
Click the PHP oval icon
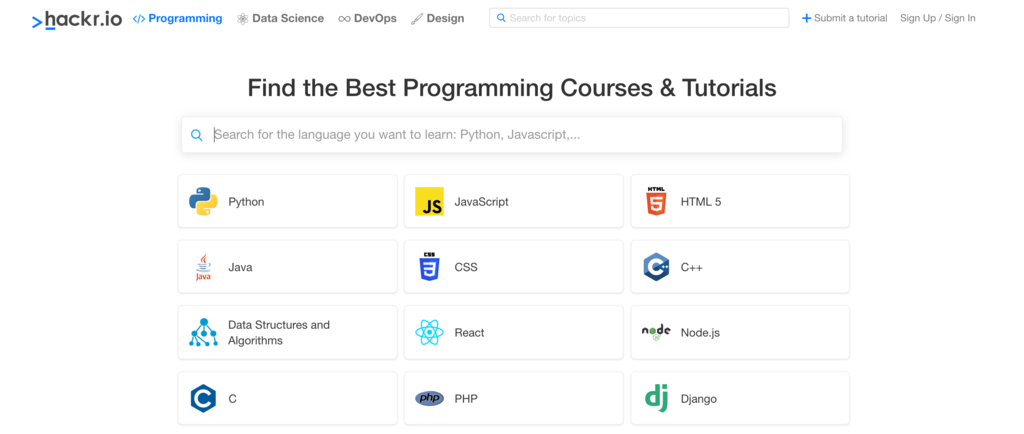pyautogui.click(x=429, y=398)
